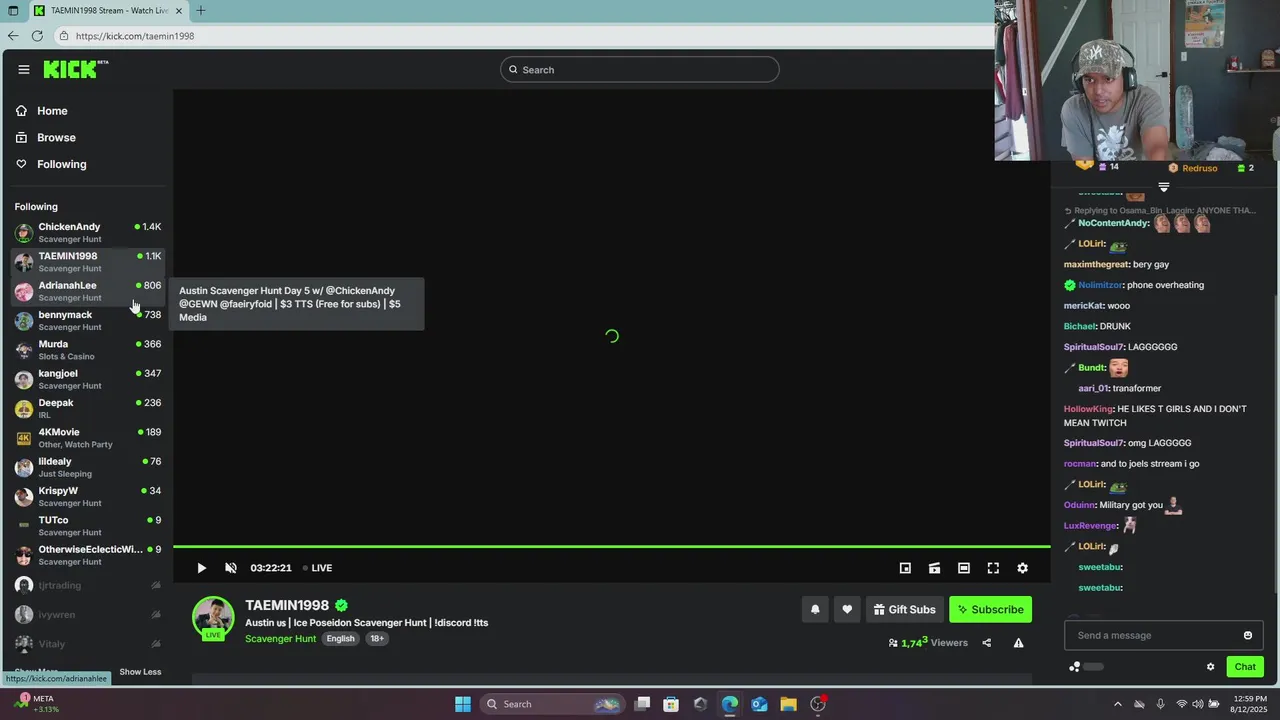
Task: Click the 18+ tag
Action: (x=377, y=639)
